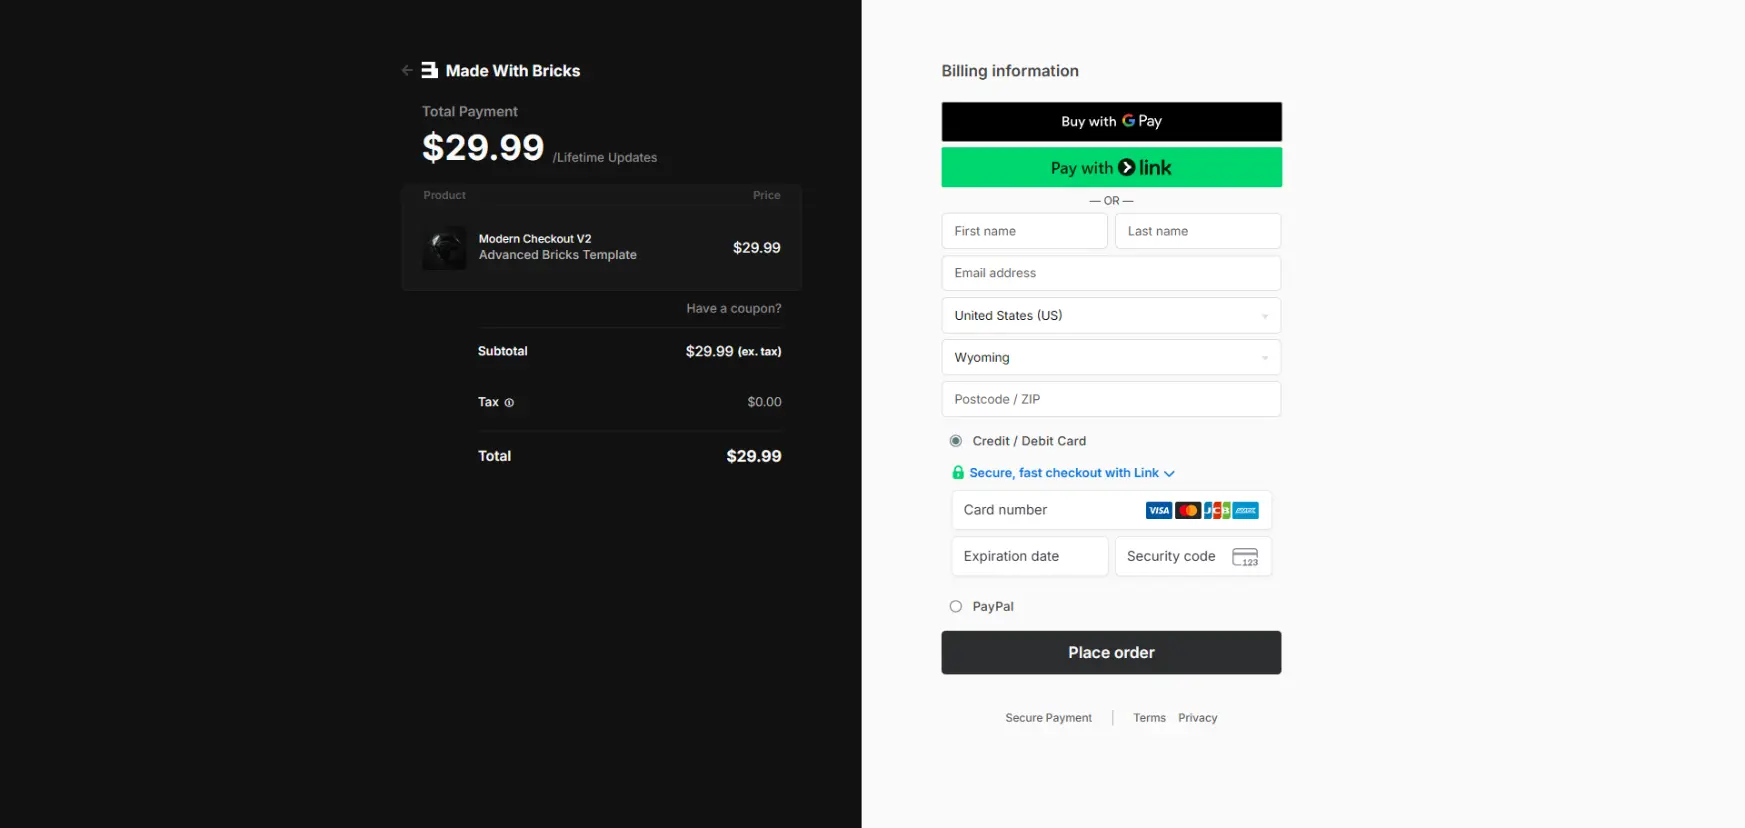Click the green lock icon near Link checkout
Screen dimensions: 1745x828
point(958,473)
